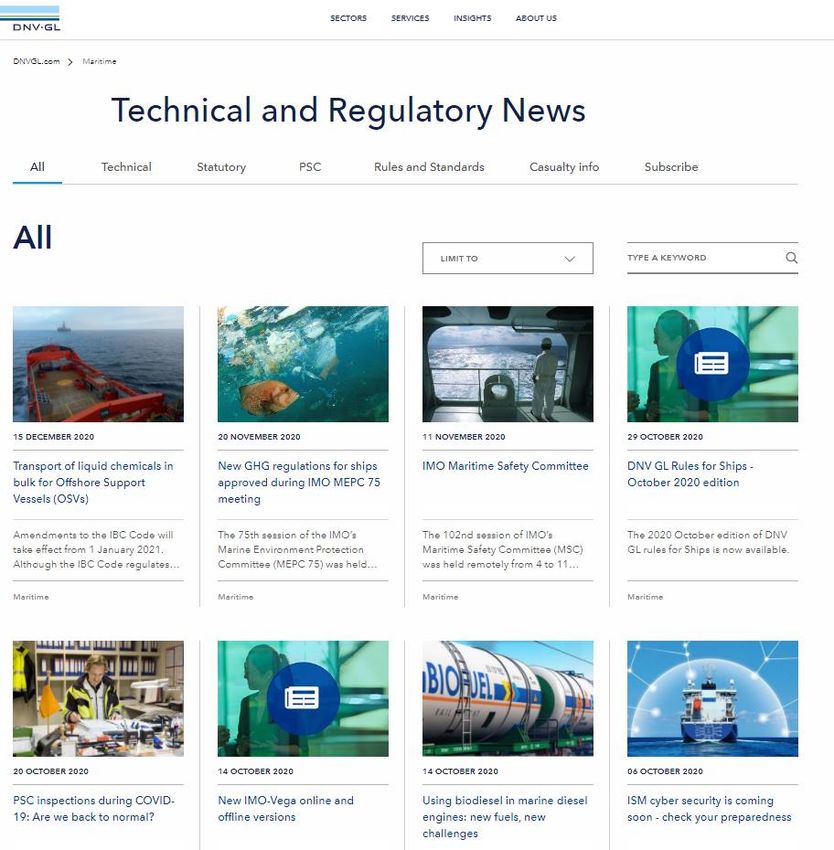834x850 pixels.
Task: Open the Rules and Standards tab
Action: click(429, 167)
